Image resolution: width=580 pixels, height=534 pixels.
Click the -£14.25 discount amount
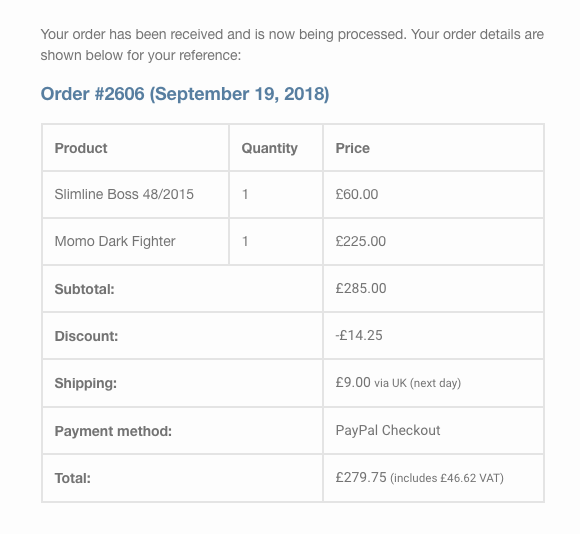click(359, 335)
